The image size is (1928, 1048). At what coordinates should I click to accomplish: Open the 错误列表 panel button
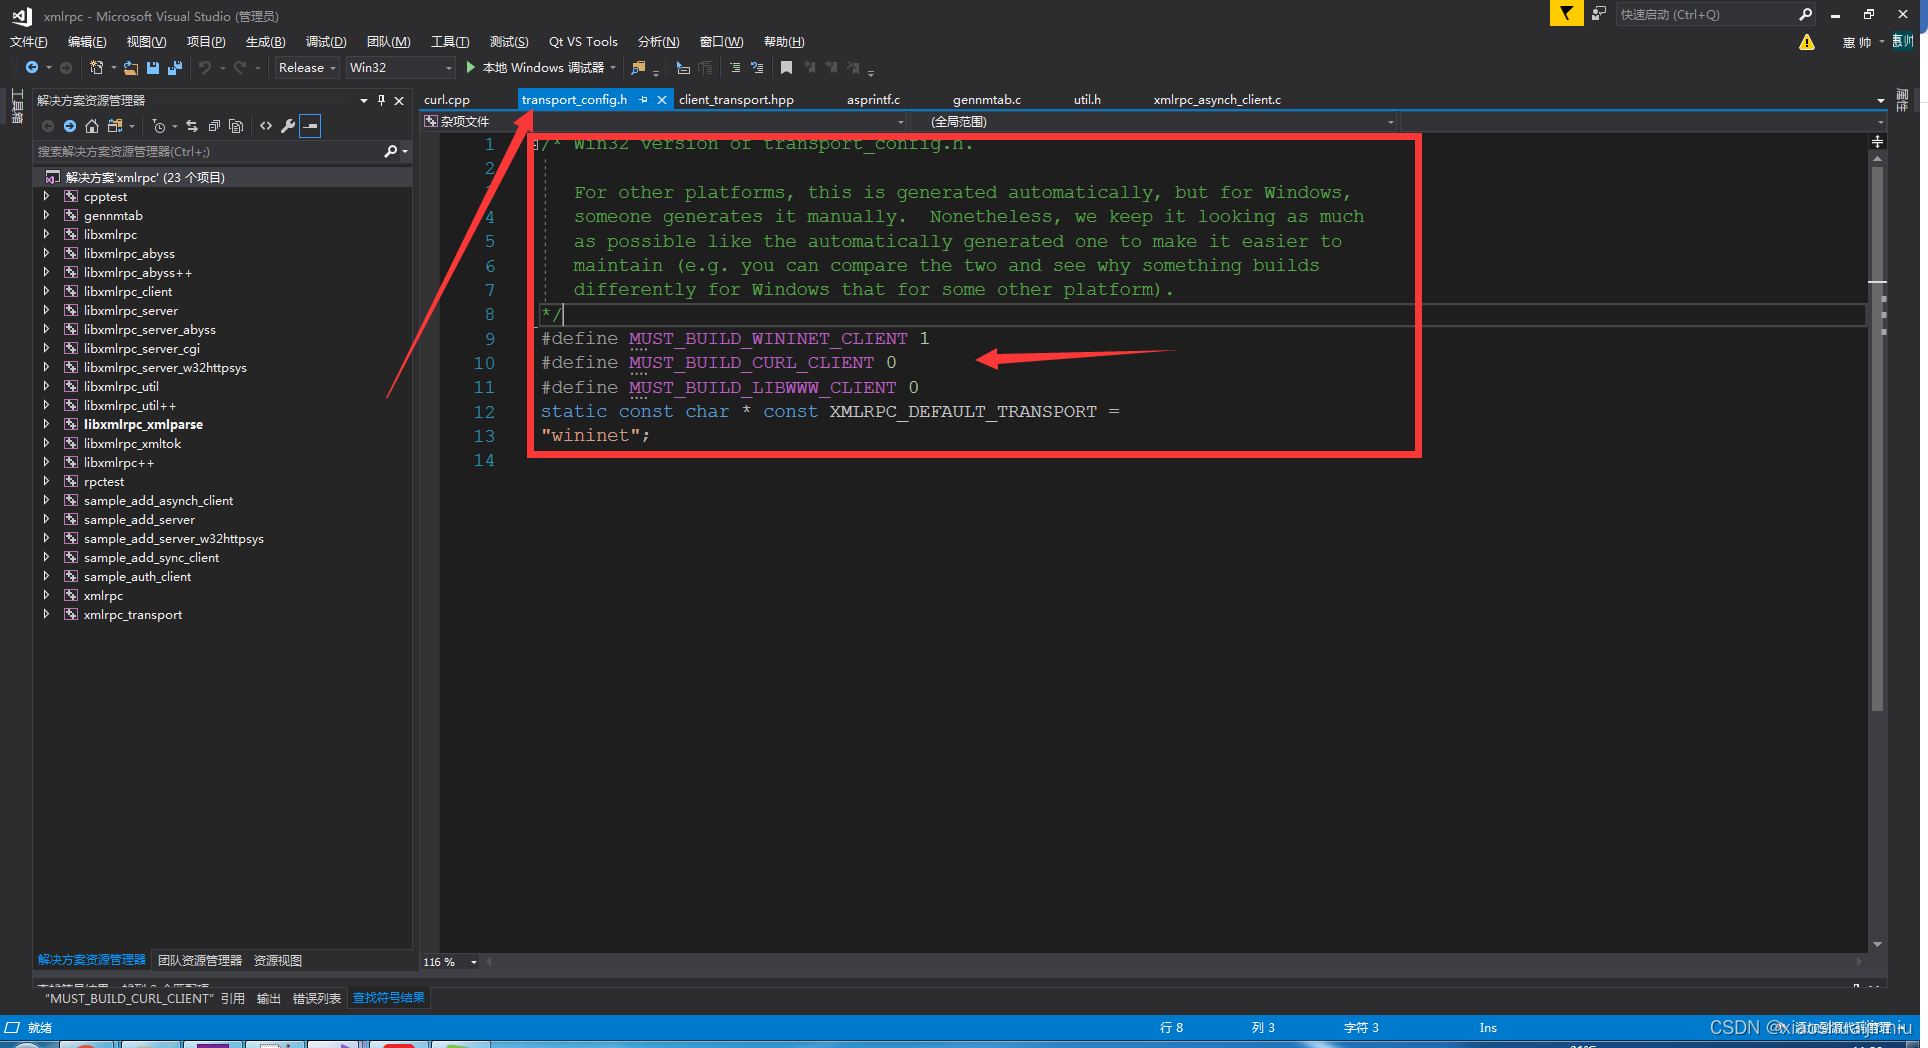317,997
